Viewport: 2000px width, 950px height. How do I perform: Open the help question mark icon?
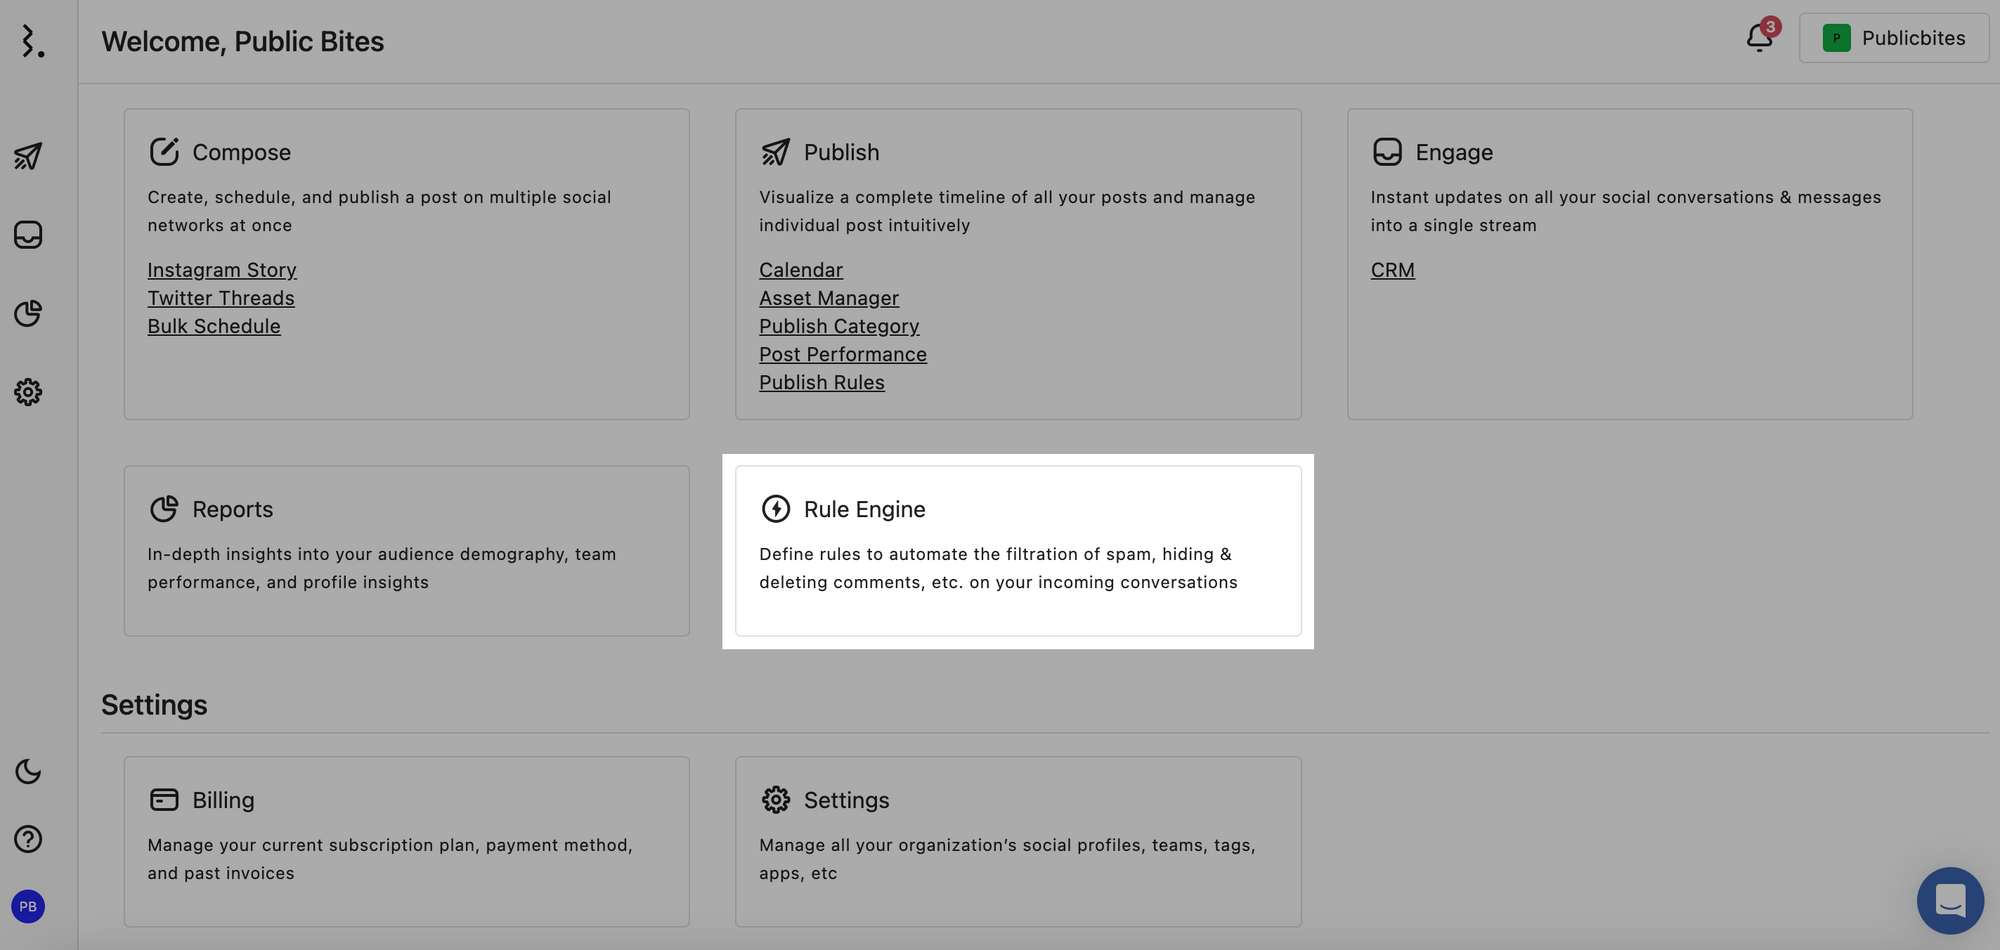(x=28, y=839)
